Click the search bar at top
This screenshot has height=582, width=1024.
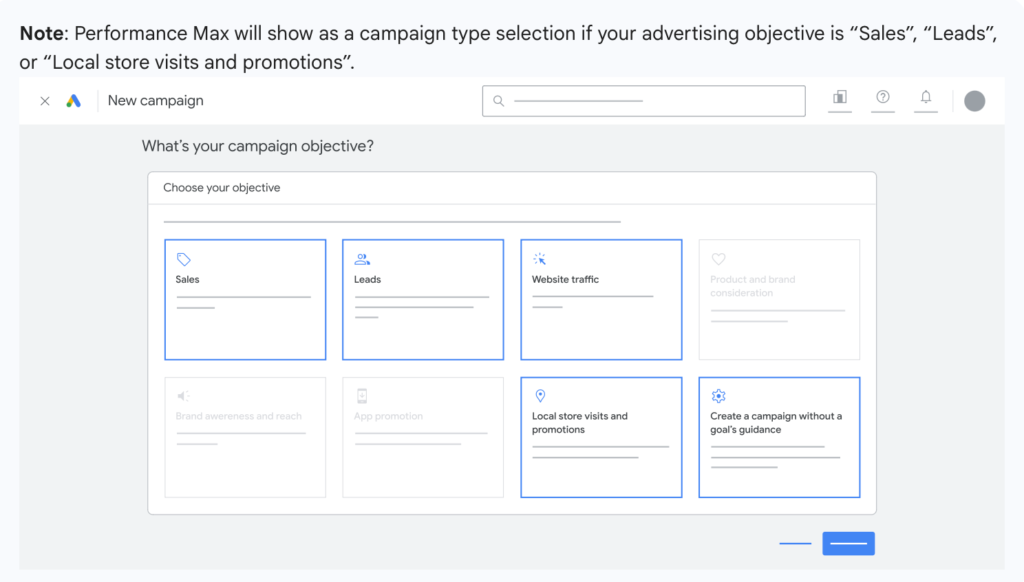(x=643, y=101)
